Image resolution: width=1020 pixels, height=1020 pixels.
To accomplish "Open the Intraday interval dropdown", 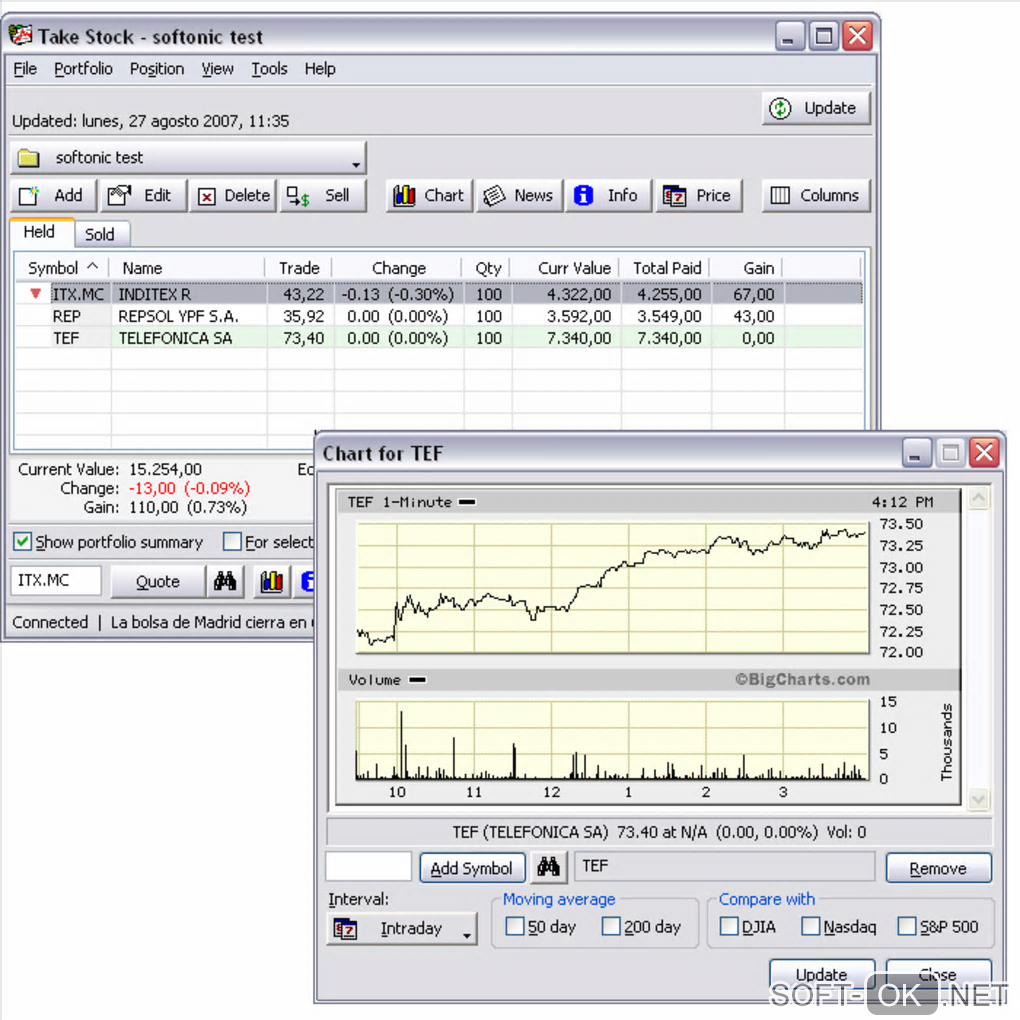I will click(x=401, y=929).
